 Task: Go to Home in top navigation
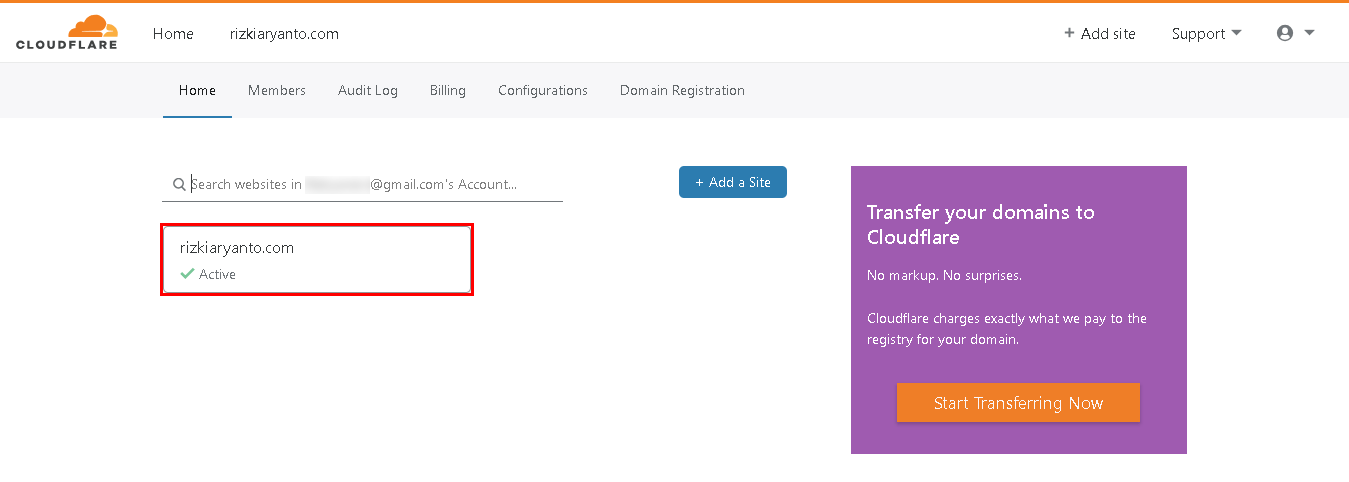(173, 33)
